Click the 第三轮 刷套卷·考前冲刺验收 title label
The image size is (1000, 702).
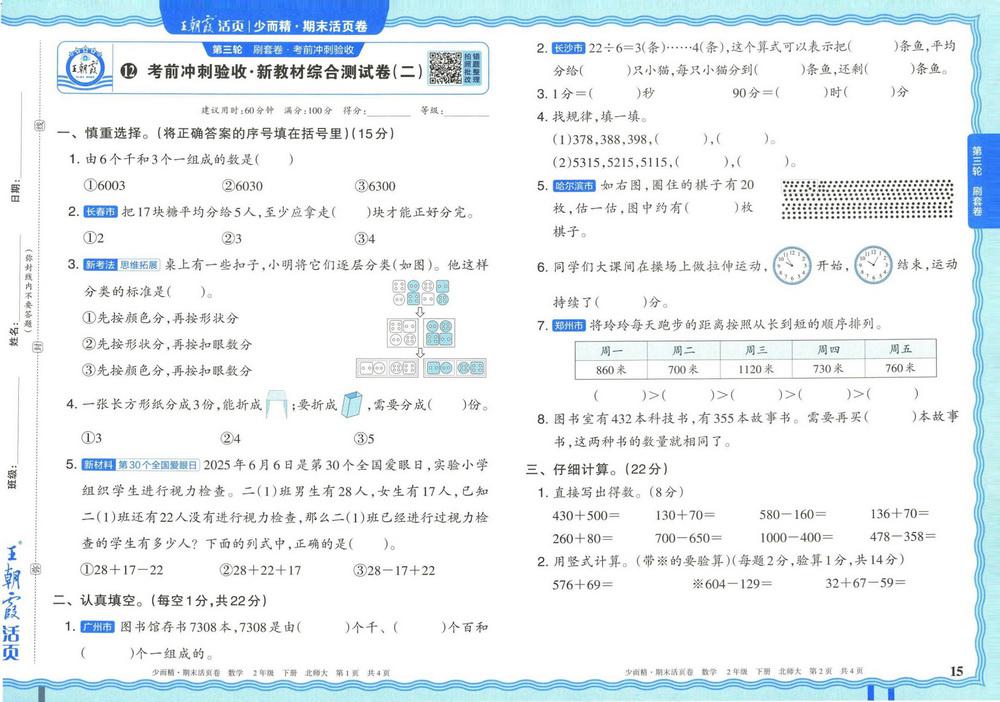coord(283,49)
